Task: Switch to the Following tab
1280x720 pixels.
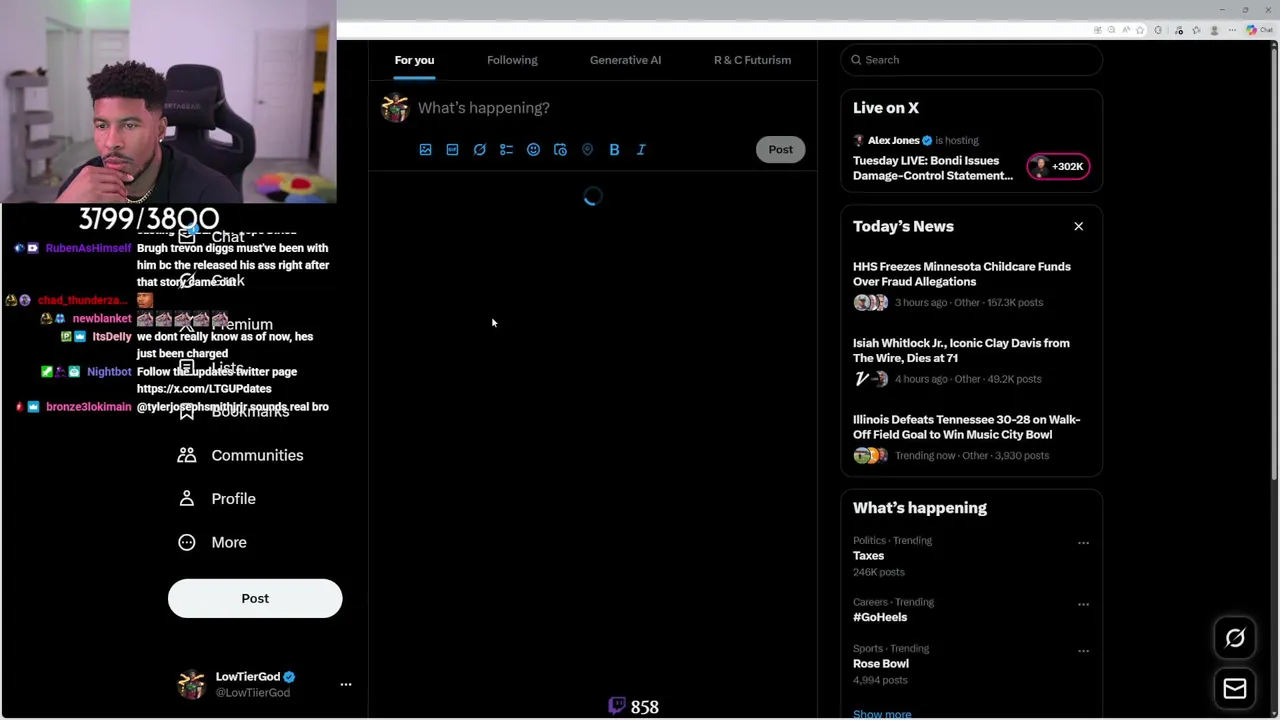Action: point(512,60)
